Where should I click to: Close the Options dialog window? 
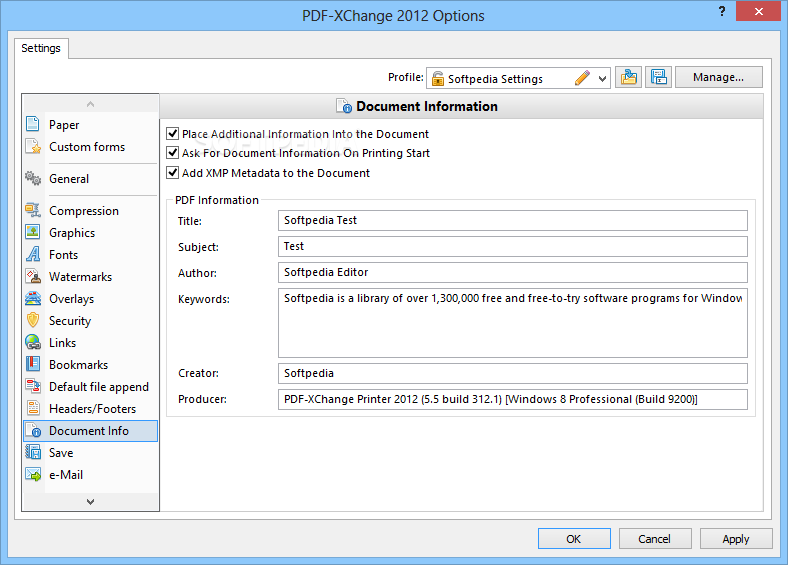(758, 11)
